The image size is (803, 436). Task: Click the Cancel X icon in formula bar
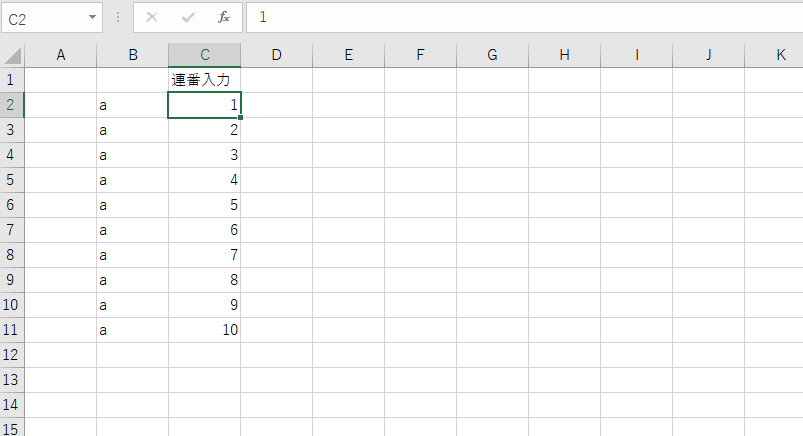point(152,18)
